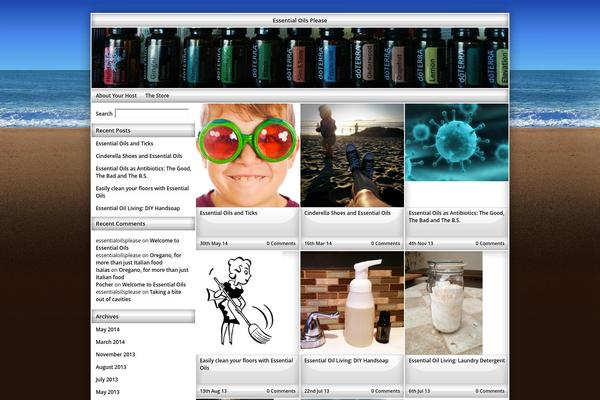Click the date 16th Mar 14
This screenshot has height=400, width=600.
318,243
